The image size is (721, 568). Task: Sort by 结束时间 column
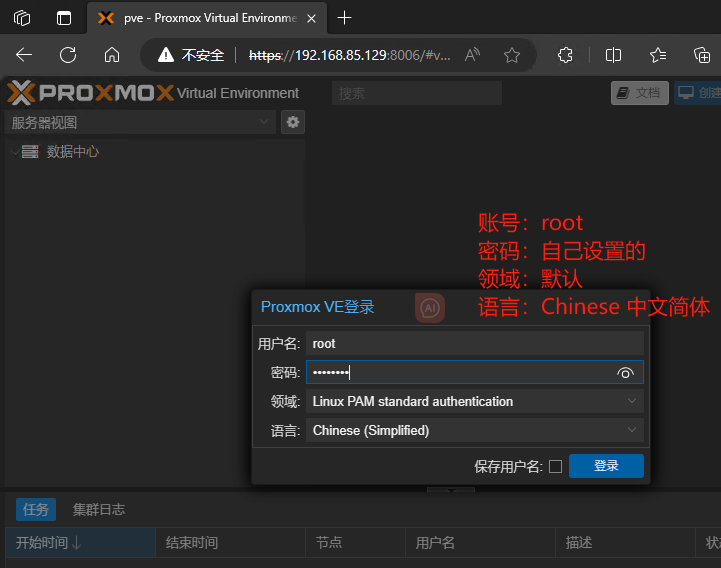[230, 543]
